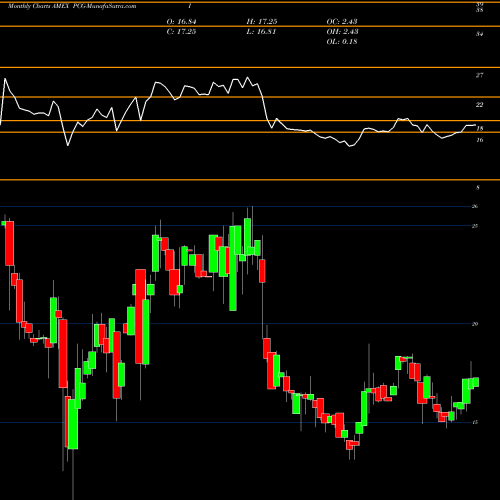The width and height of the screenshot is (500, 500).
Task: Select the open value 'O: 16.84'
Action: point(181,22)
